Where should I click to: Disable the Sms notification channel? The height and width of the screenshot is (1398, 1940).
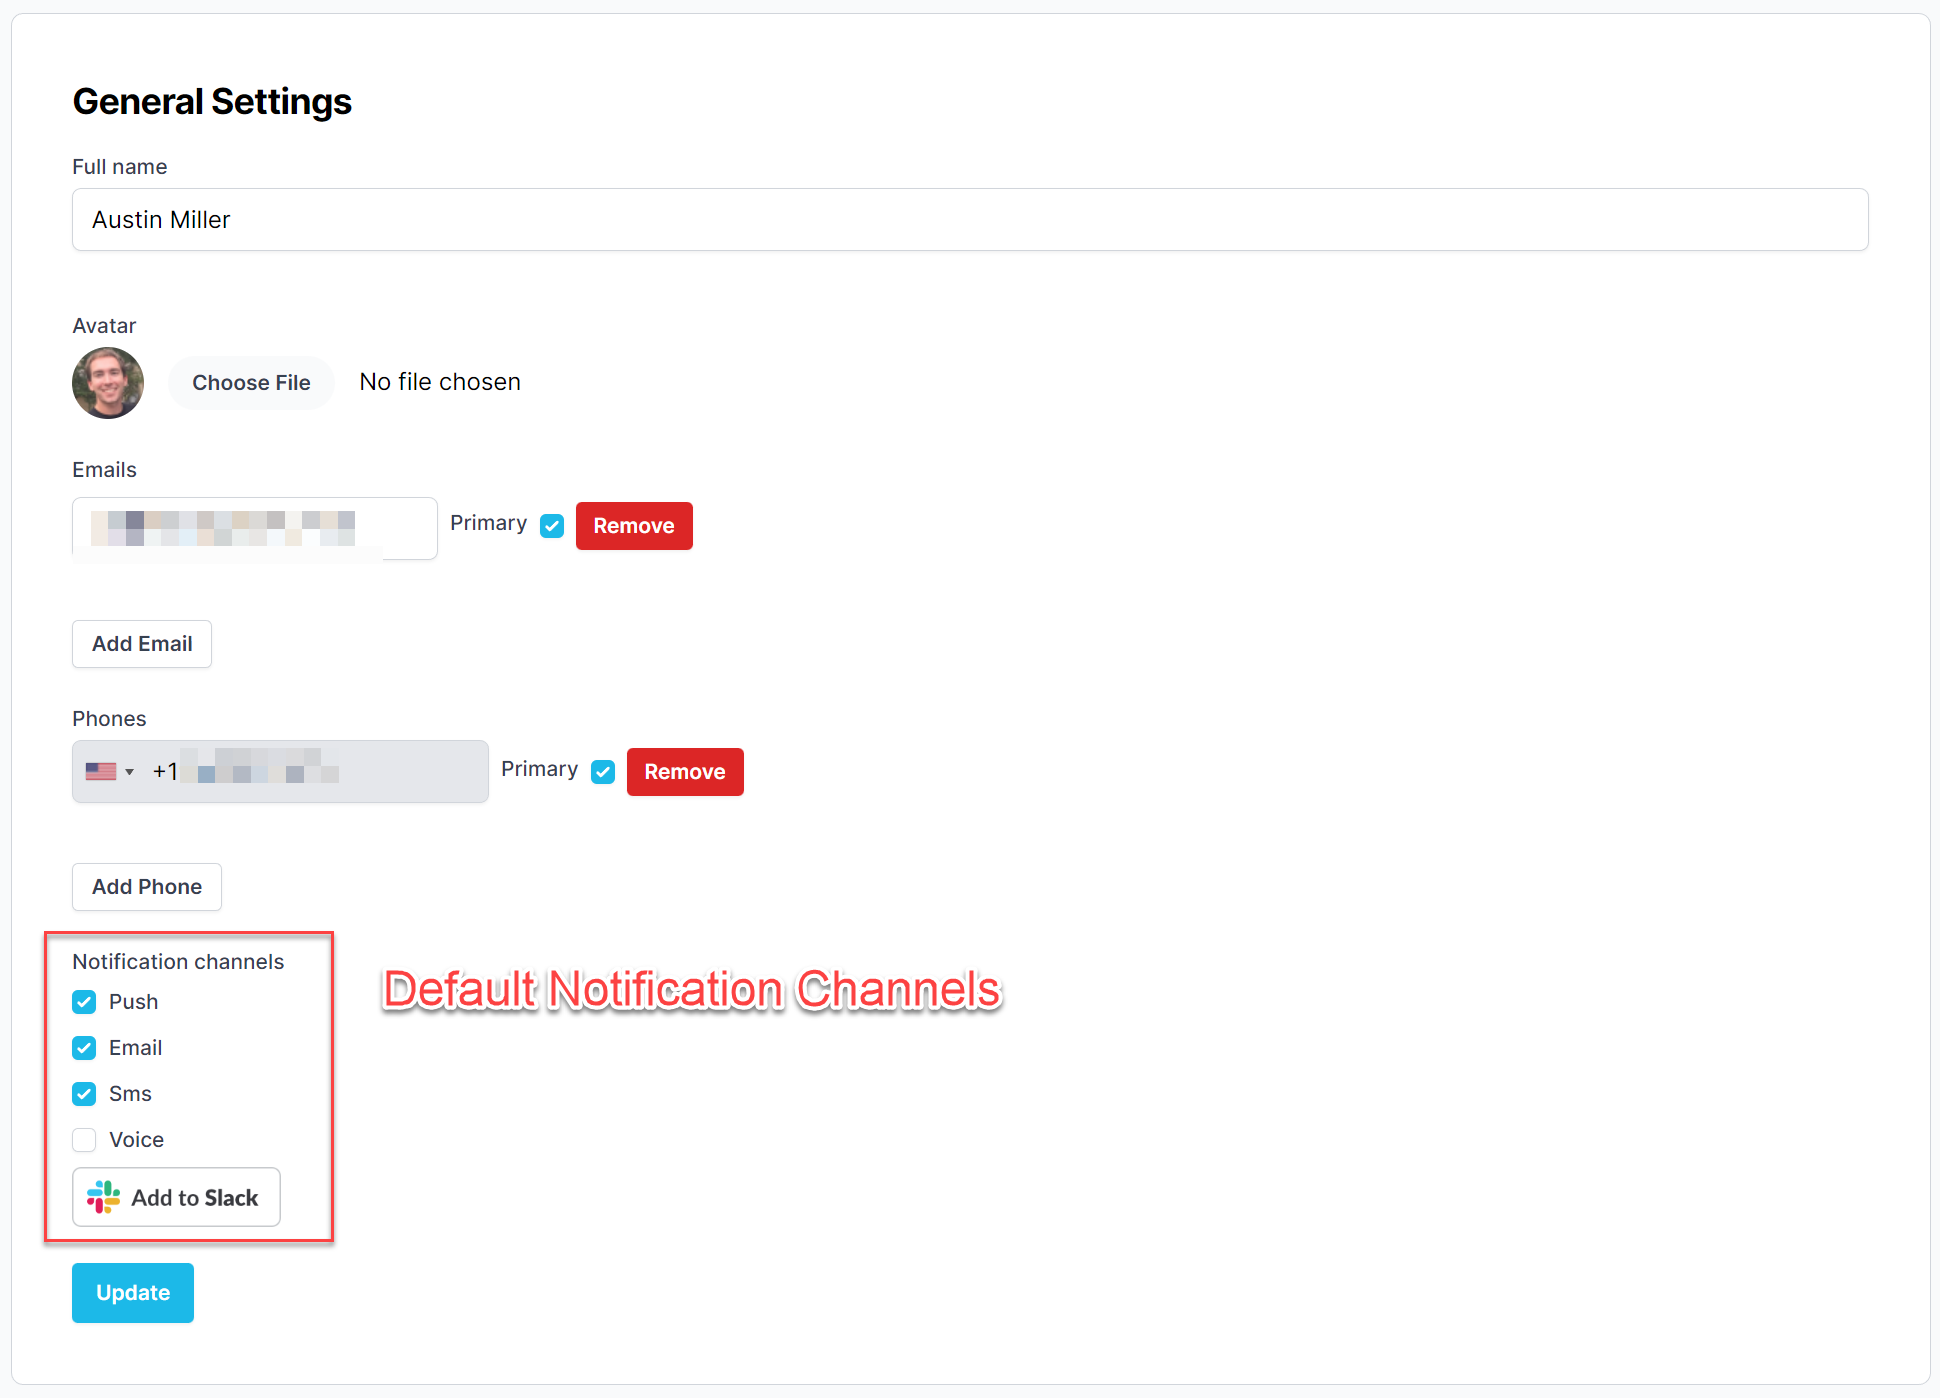[x=84, y=1094]
